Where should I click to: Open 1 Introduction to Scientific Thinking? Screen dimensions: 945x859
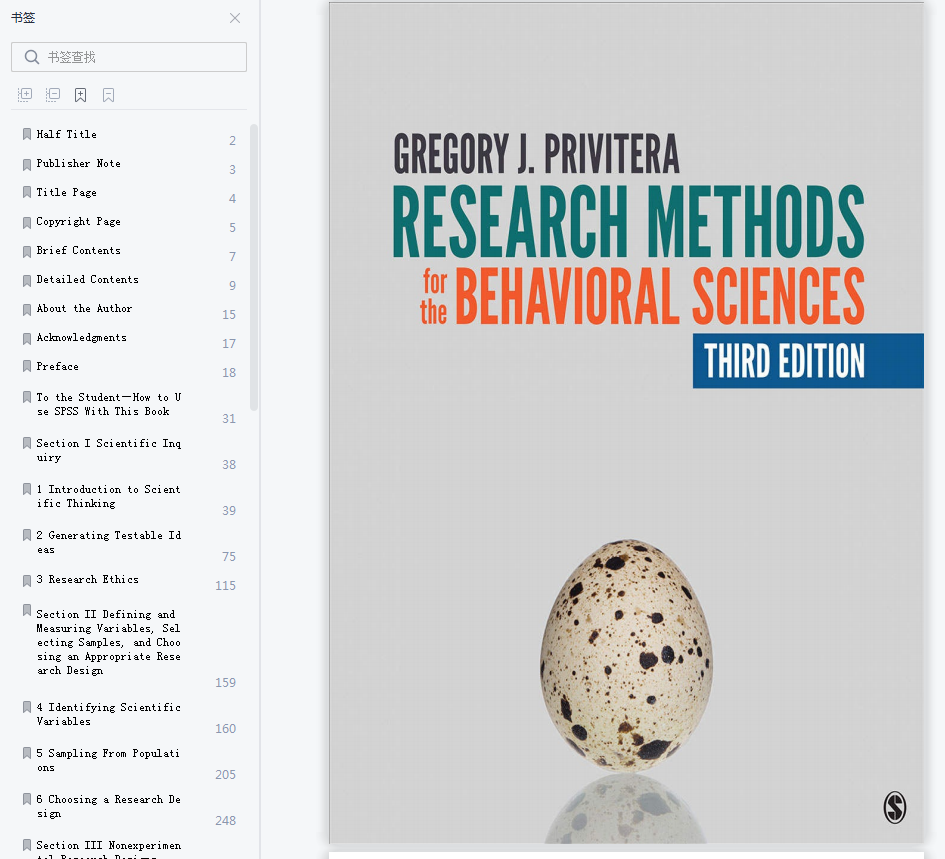(108, 496)
